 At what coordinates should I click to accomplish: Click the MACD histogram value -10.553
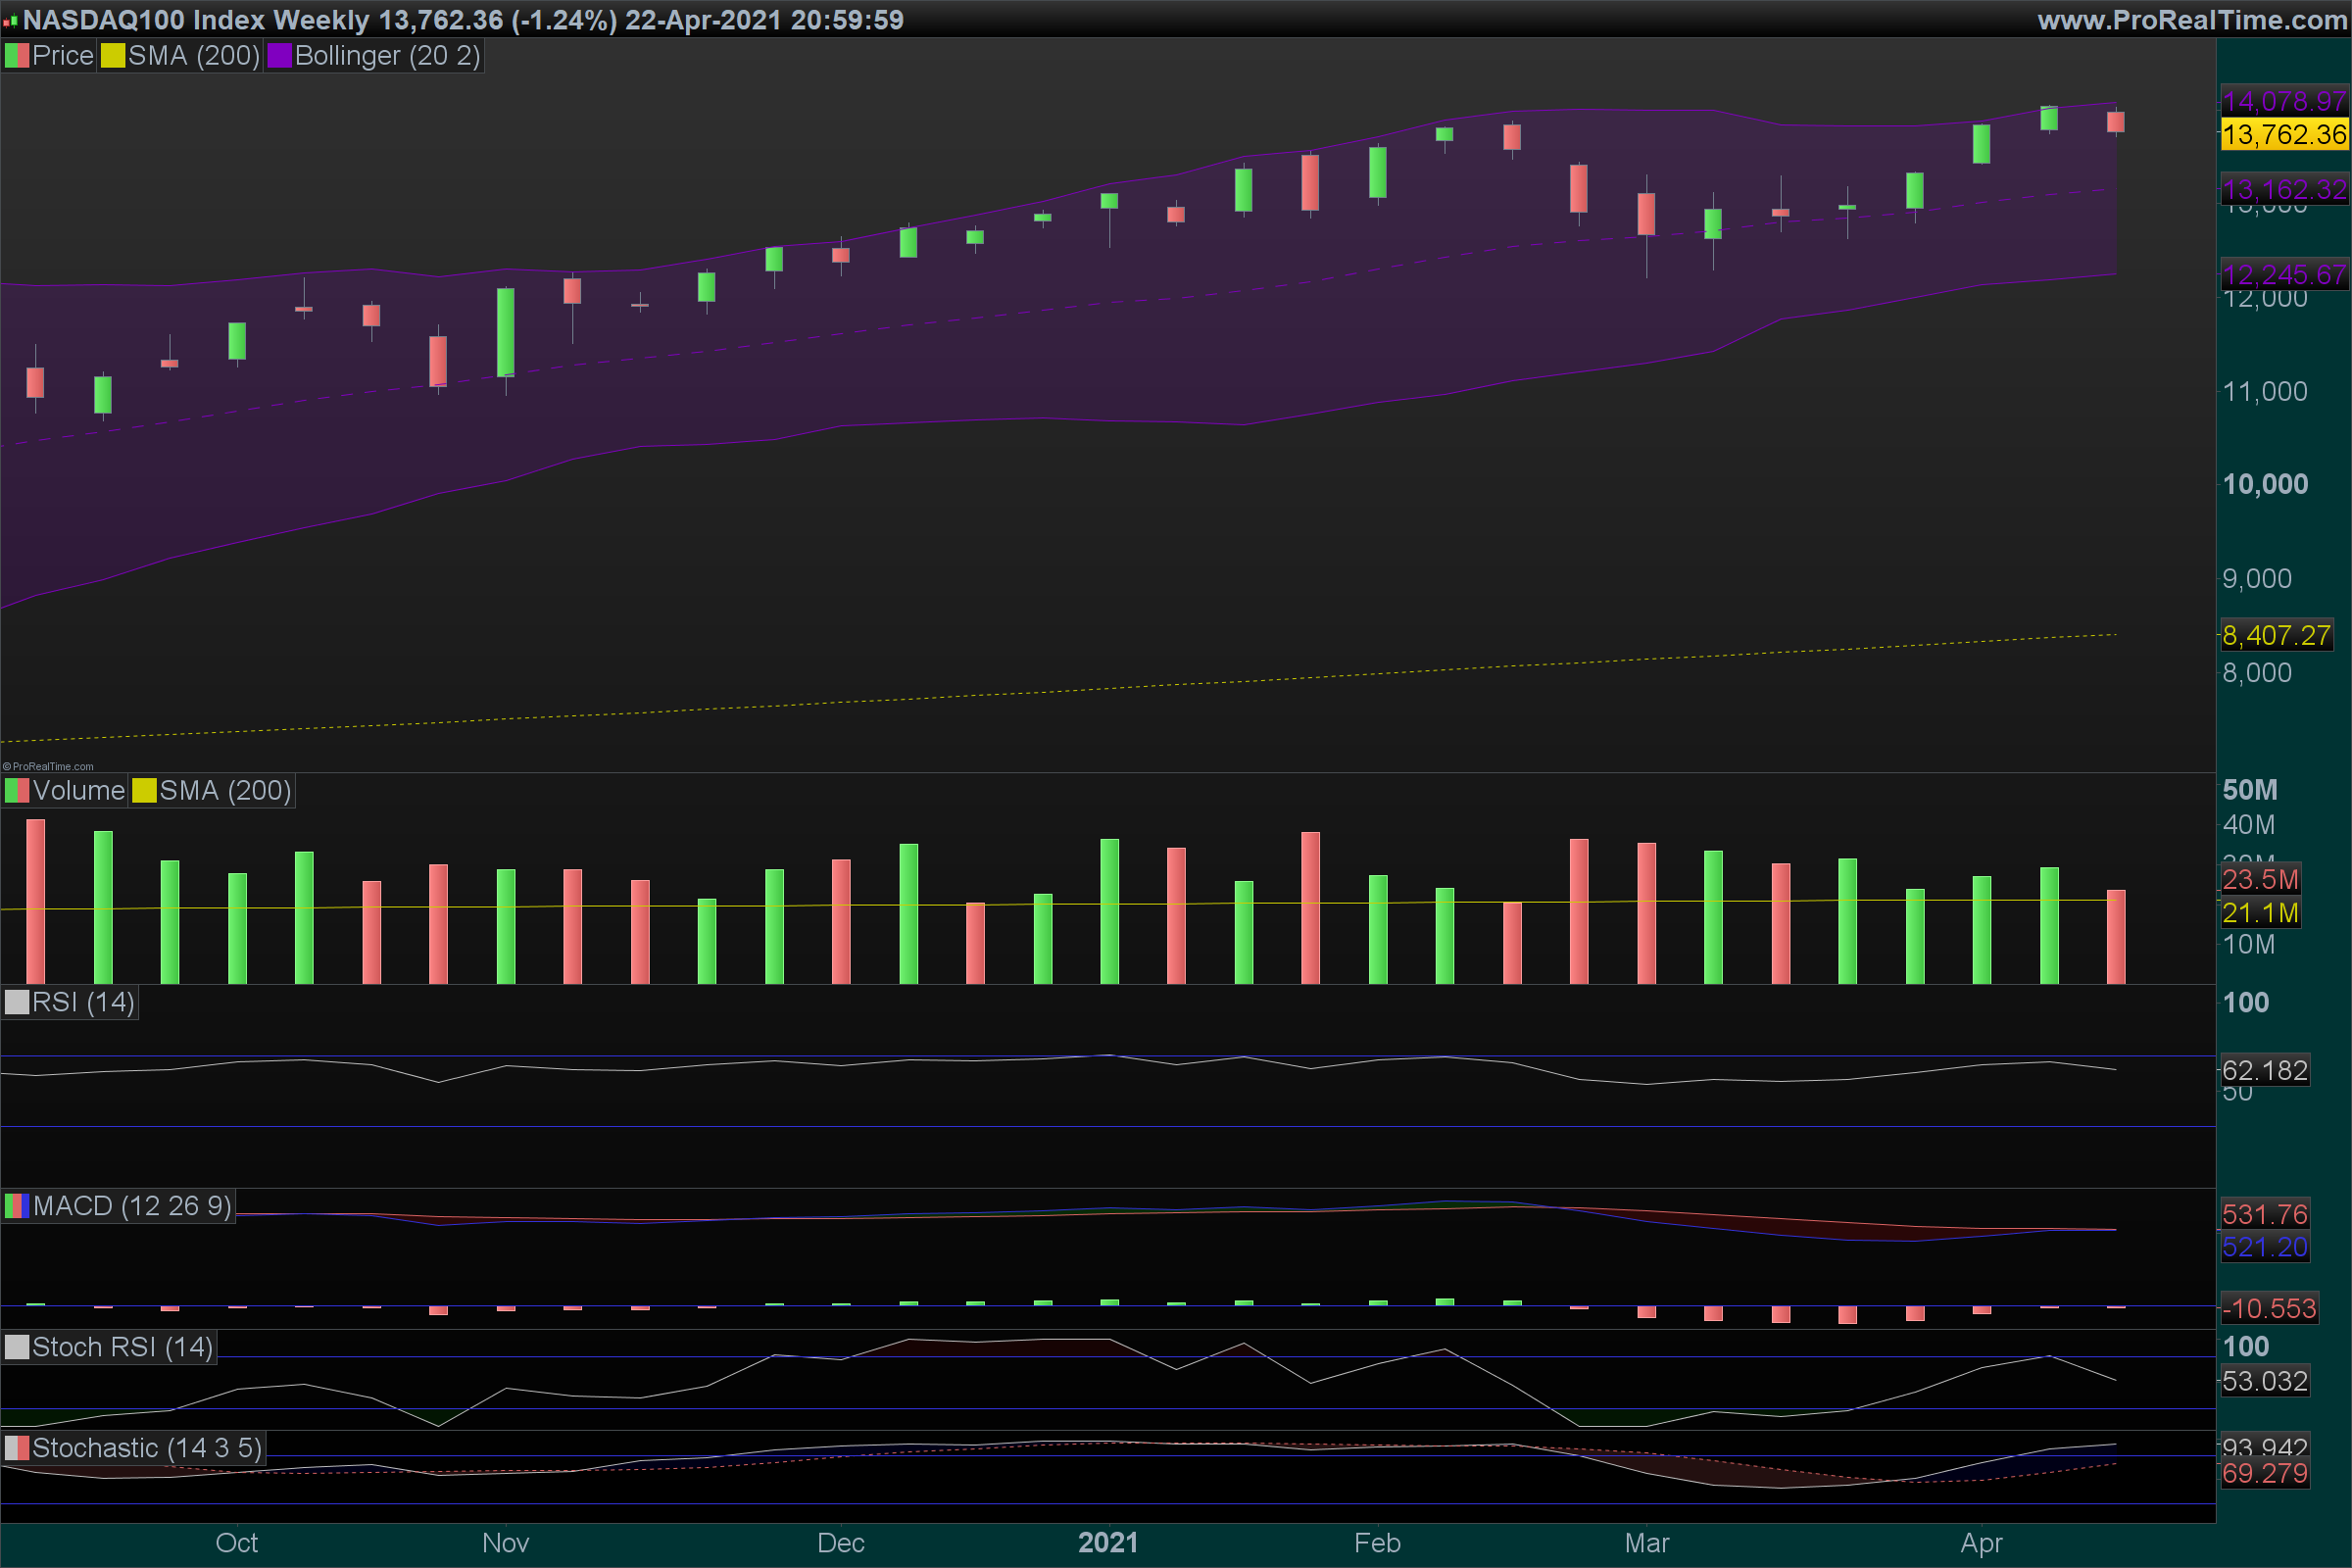(2268, 1308)
